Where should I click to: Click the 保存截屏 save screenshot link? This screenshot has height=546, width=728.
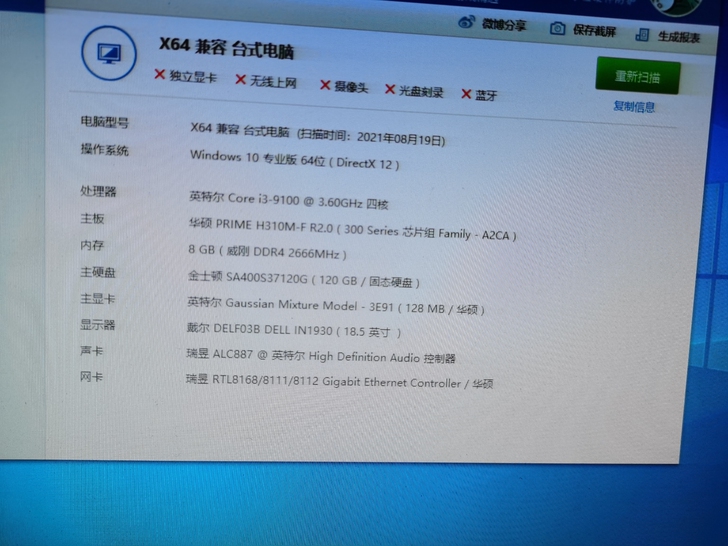594,31
